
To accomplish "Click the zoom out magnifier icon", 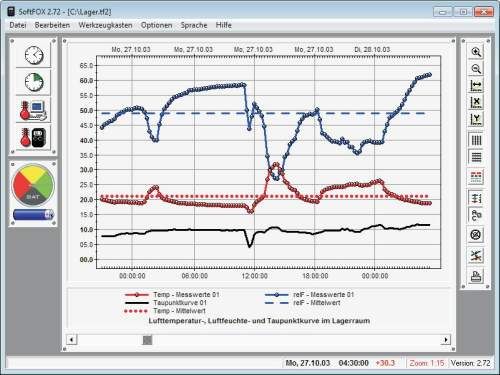I will 476,69.
